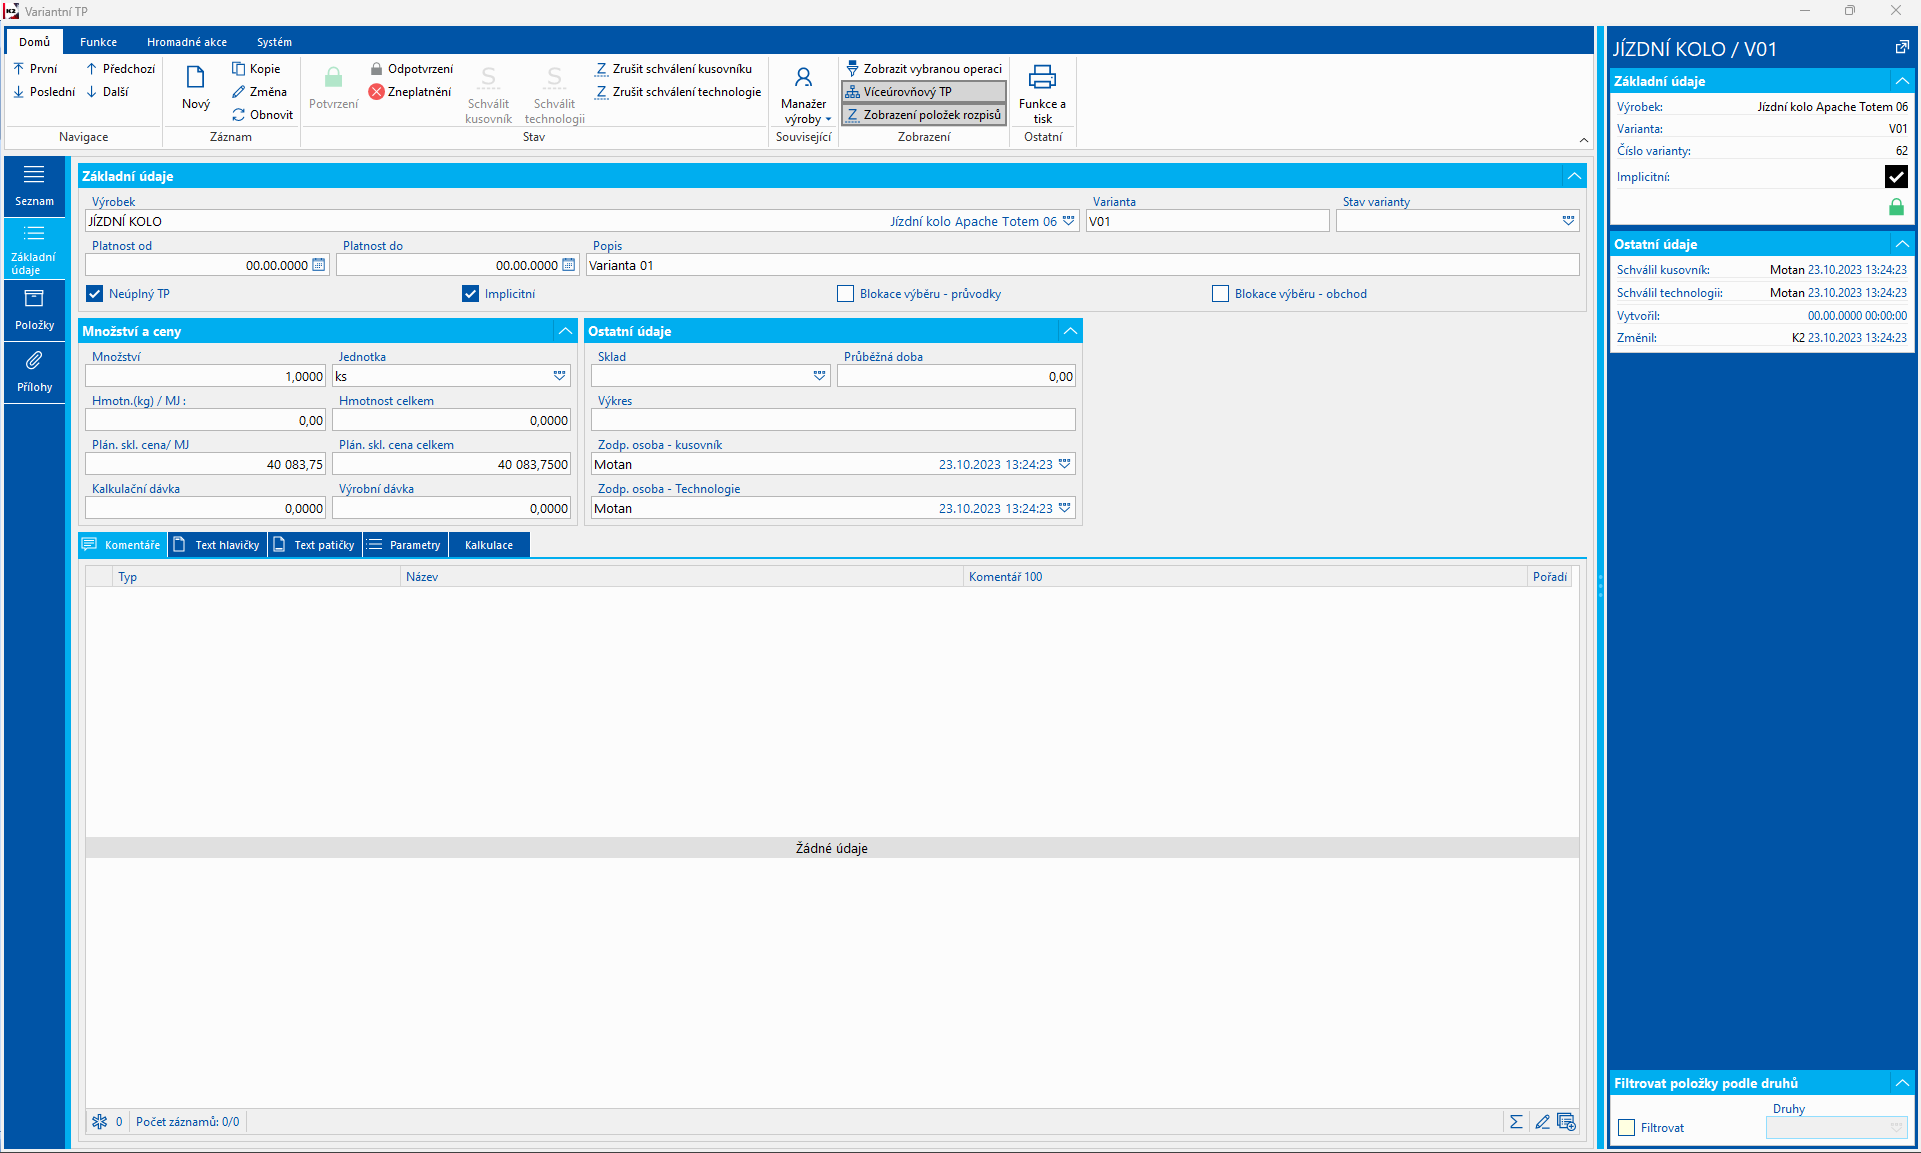Screen dimensions: 1921x1153
Task: Open the Jednotka unit dropdown
Action: coord(559,376)
